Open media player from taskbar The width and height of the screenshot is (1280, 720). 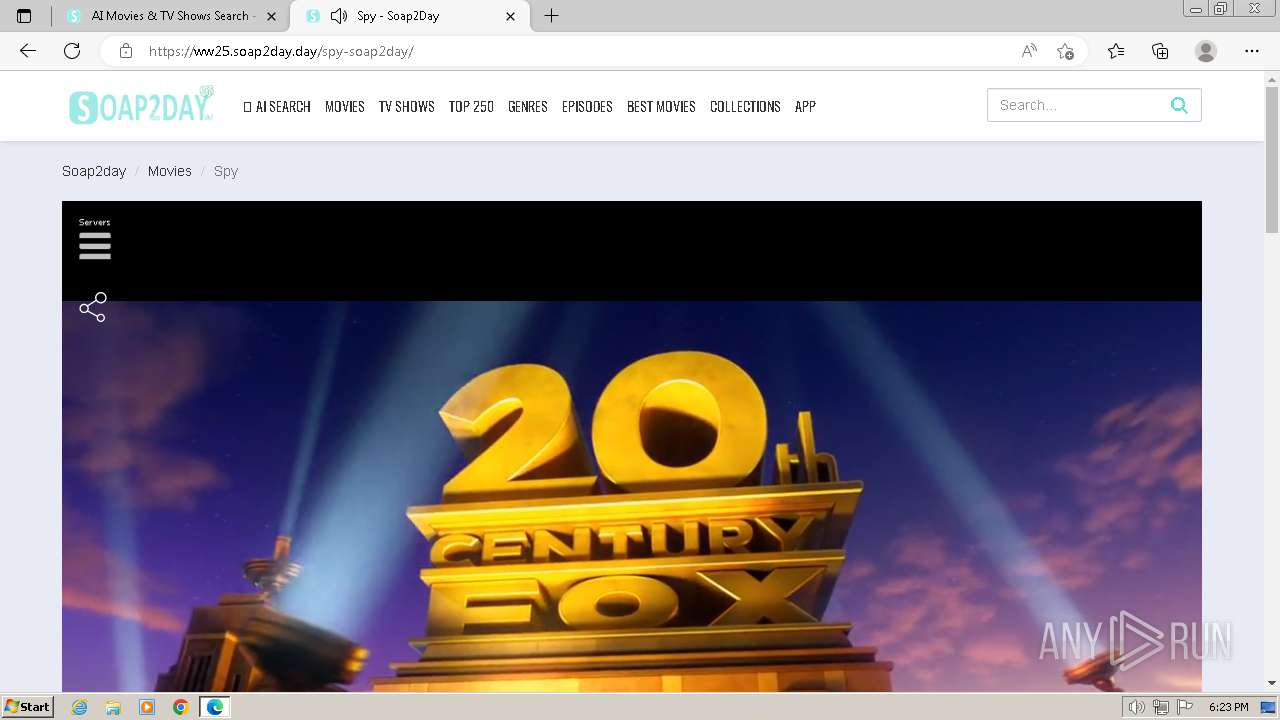pyautogui.click(x=147, y=707)
